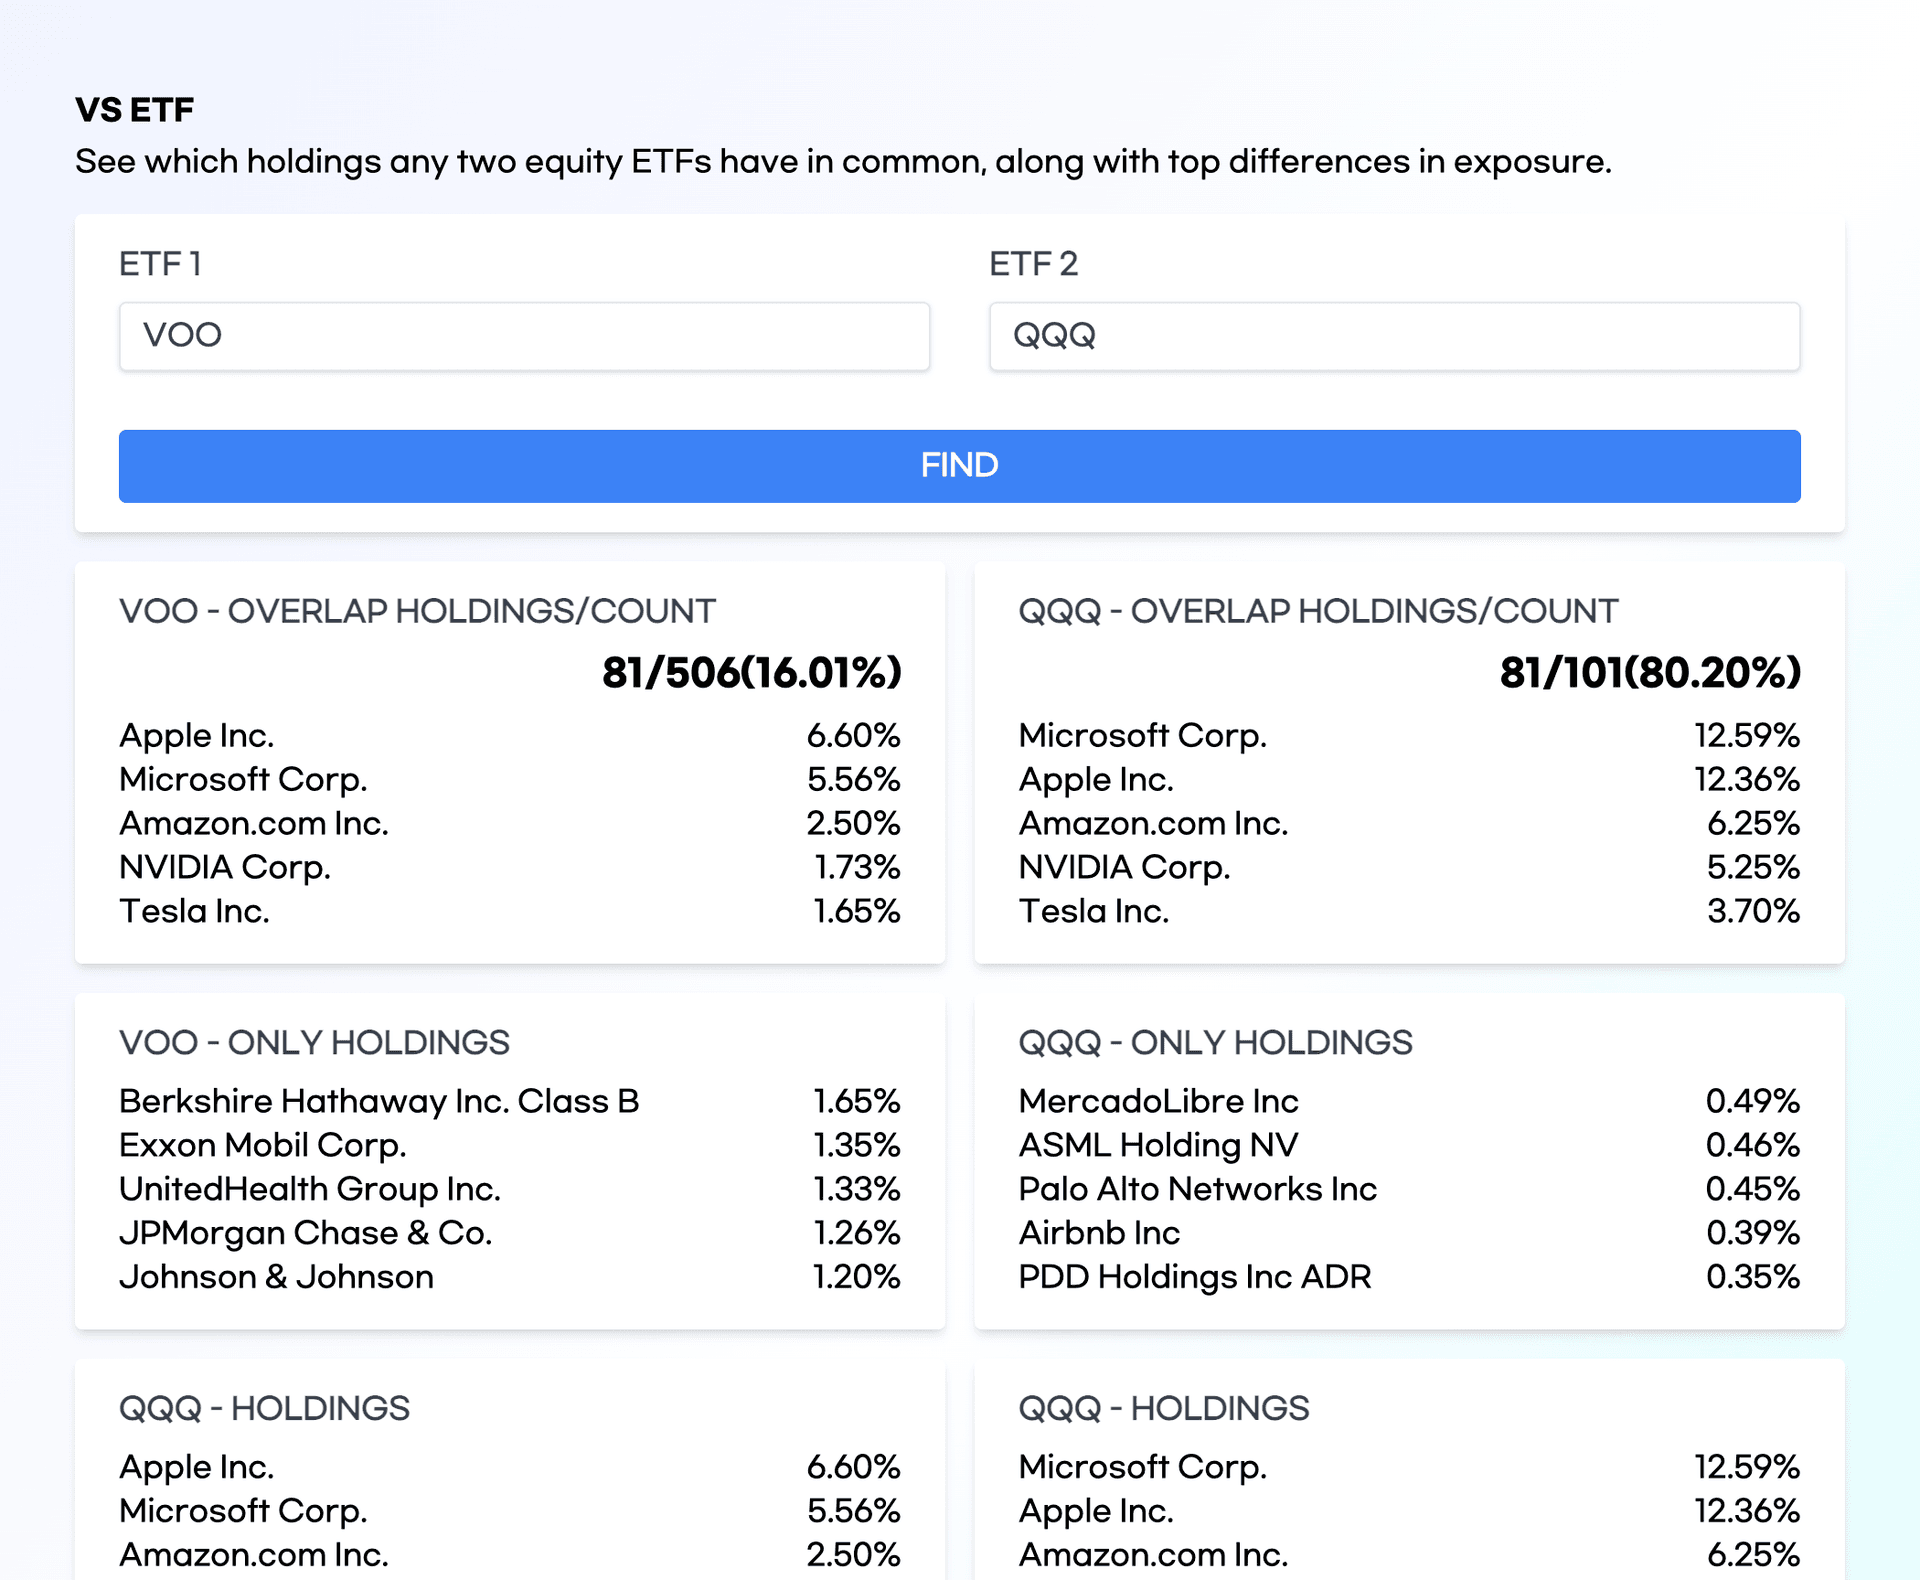This screenshot has width=1920, height=1580.
Task: Click the QQQ - ONLY HOLDINGS title
Action: click(x=1215, y=1043)
